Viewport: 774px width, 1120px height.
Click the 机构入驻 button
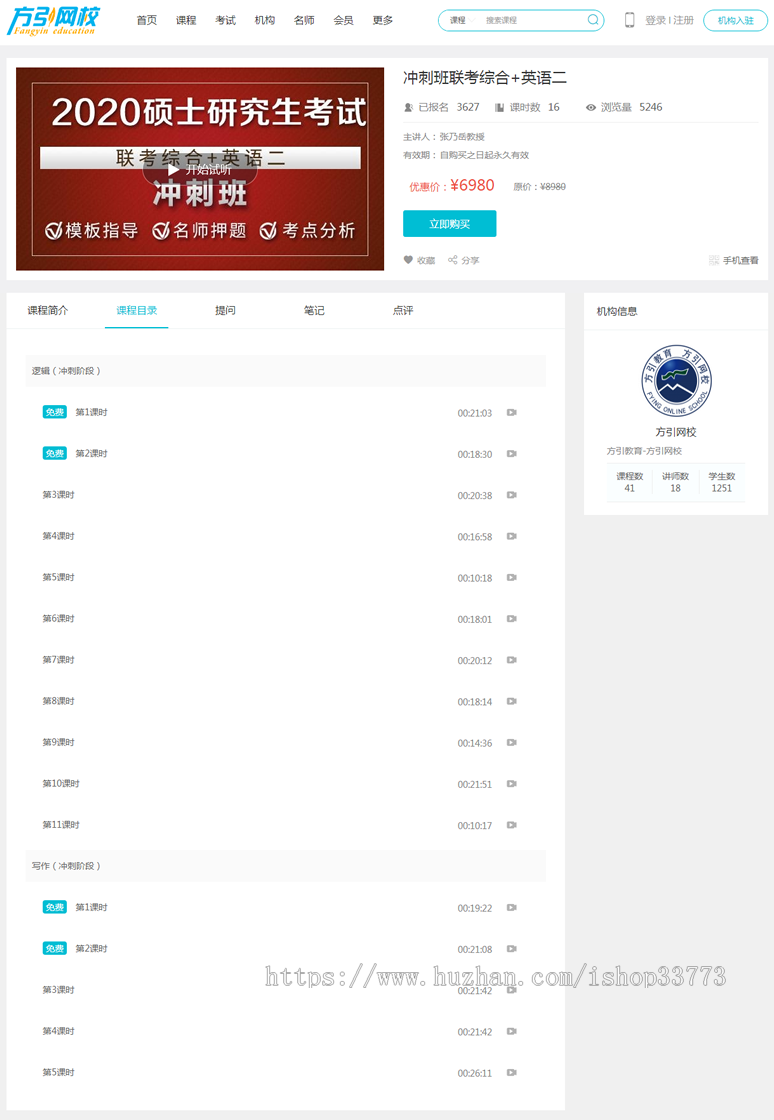[x=735, y=20]
